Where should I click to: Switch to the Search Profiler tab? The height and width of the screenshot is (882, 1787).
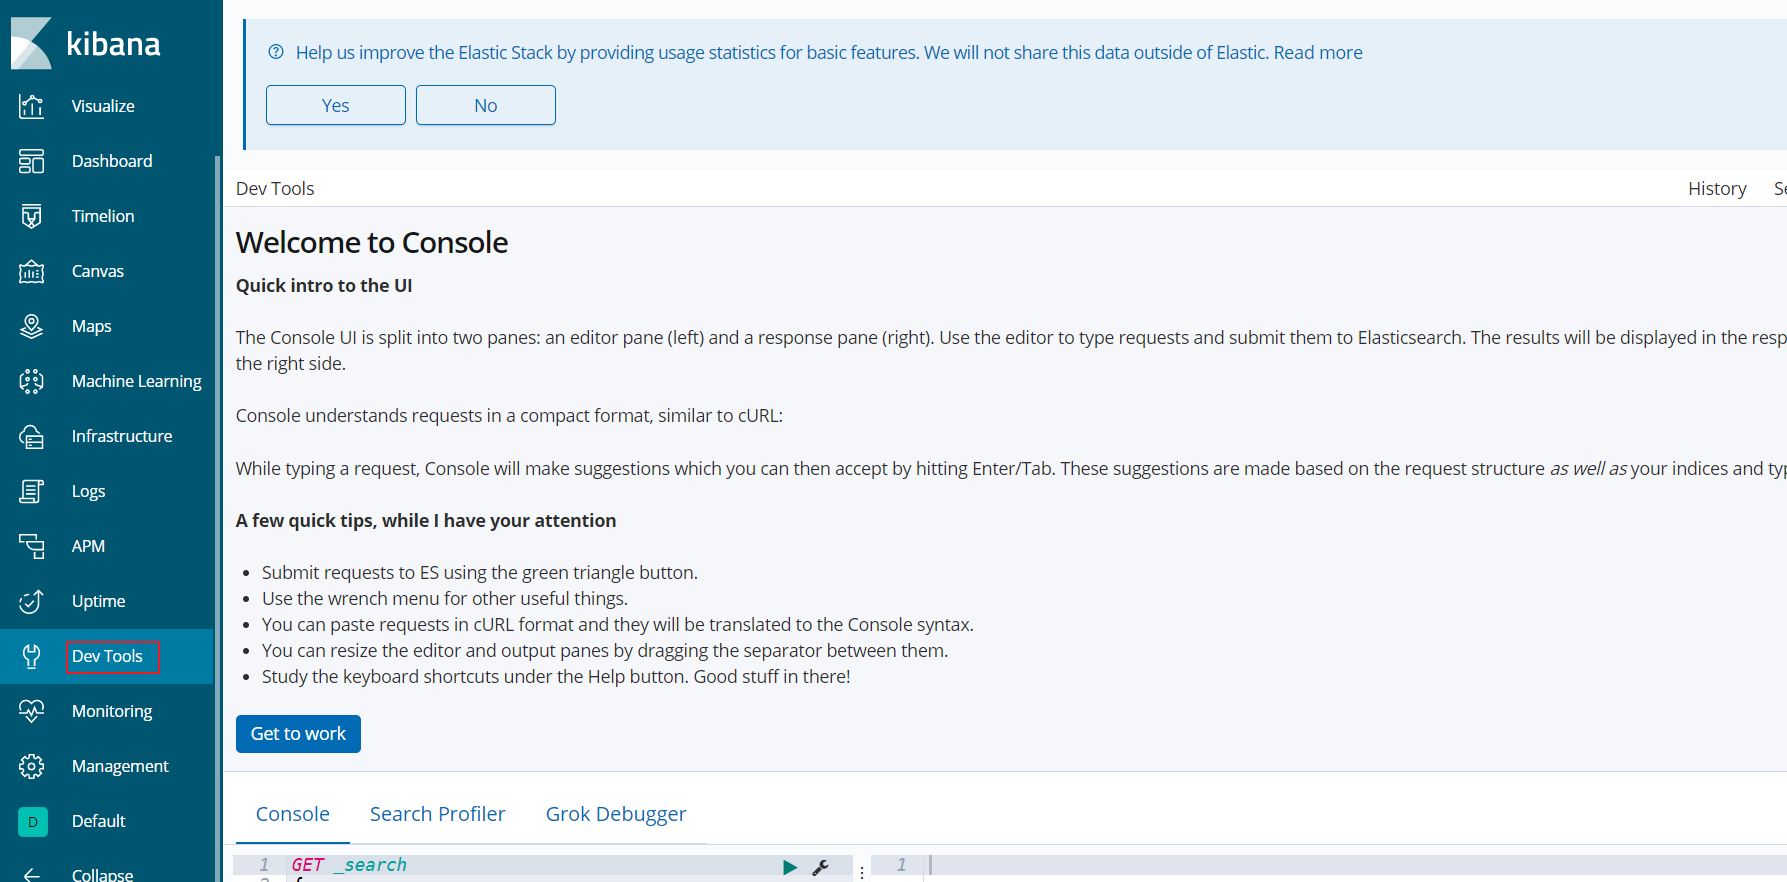pos(438,814)
